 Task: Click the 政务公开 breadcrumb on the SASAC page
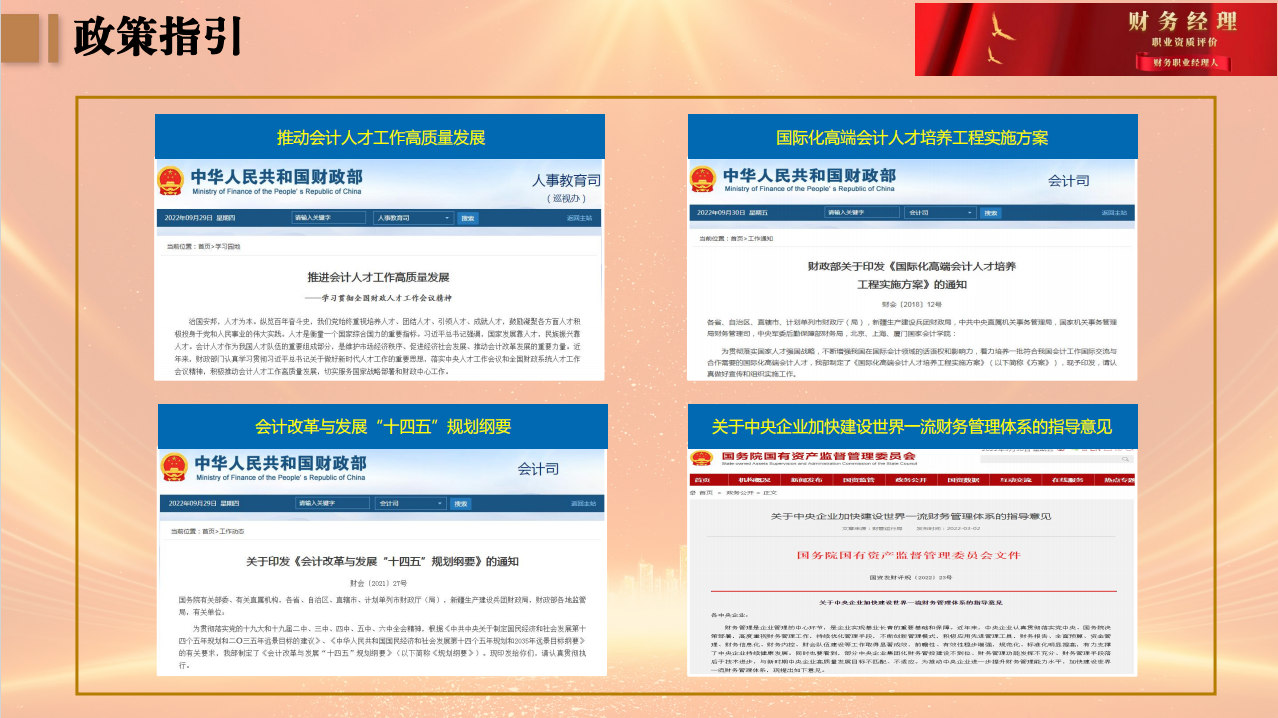click(739, 493)
